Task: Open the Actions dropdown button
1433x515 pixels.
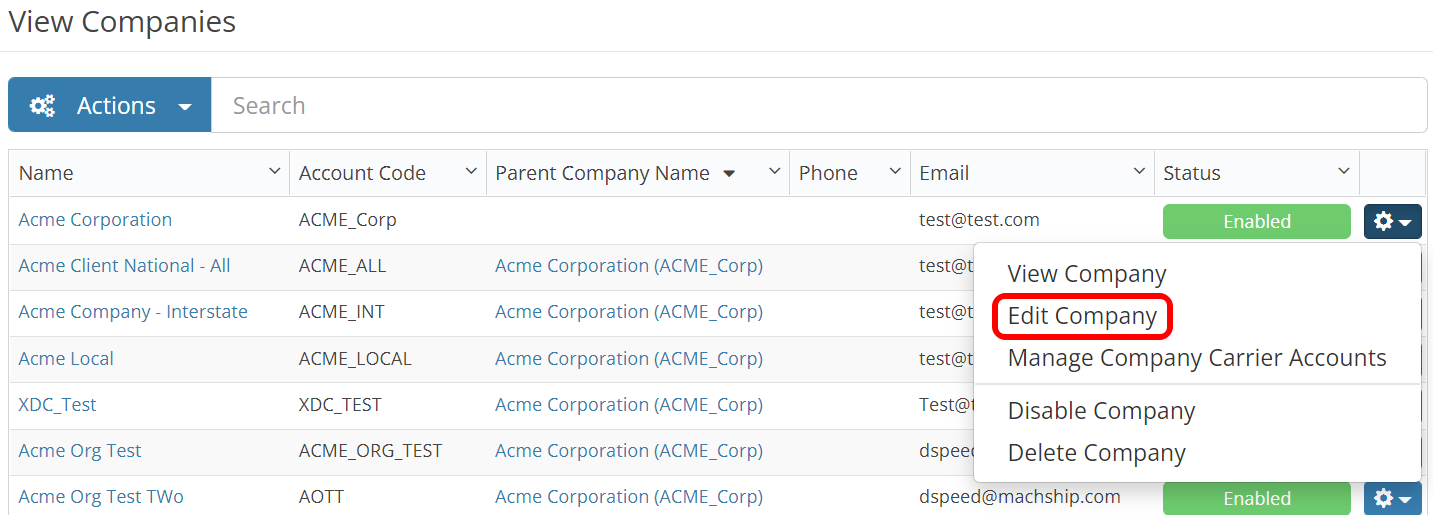Action: [110, 105]
